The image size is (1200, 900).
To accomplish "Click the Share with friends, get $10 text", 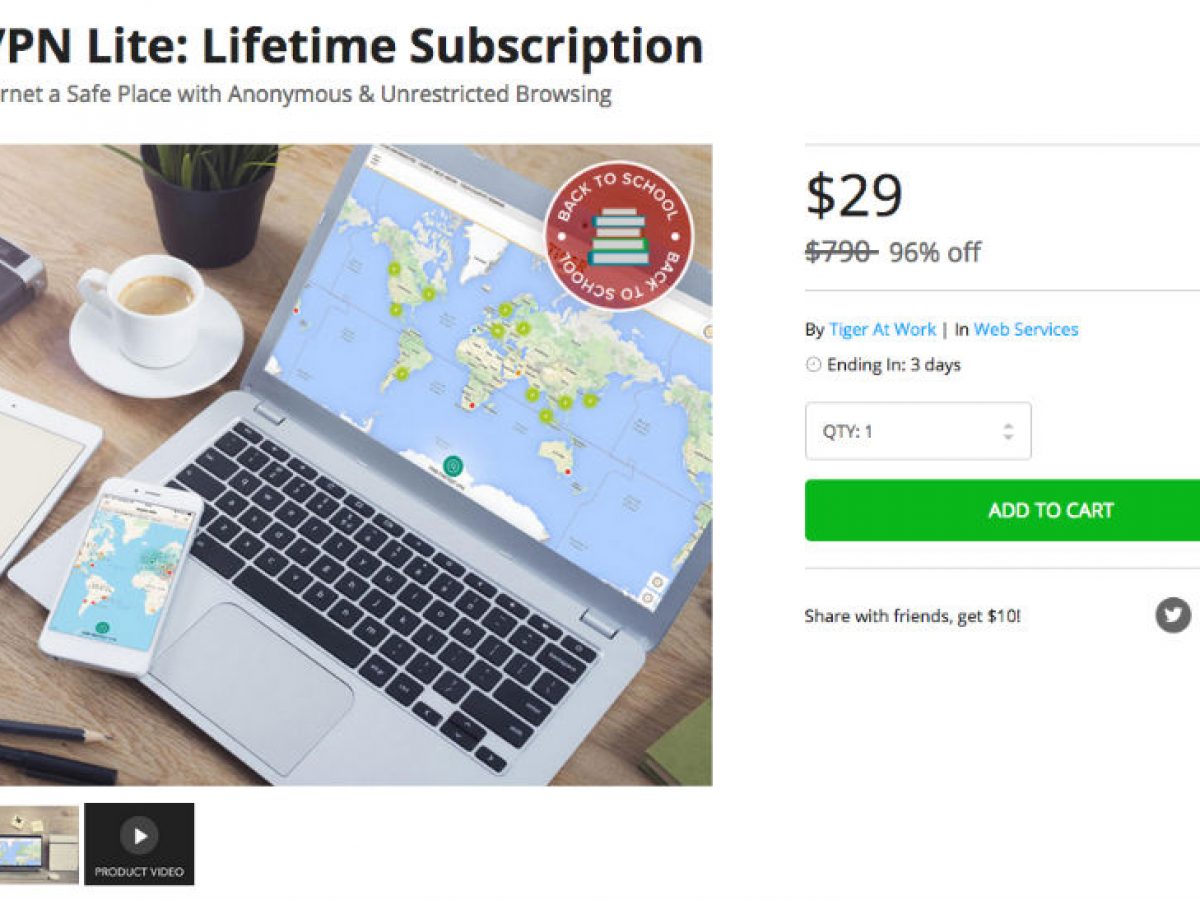I will pos(912,616).
